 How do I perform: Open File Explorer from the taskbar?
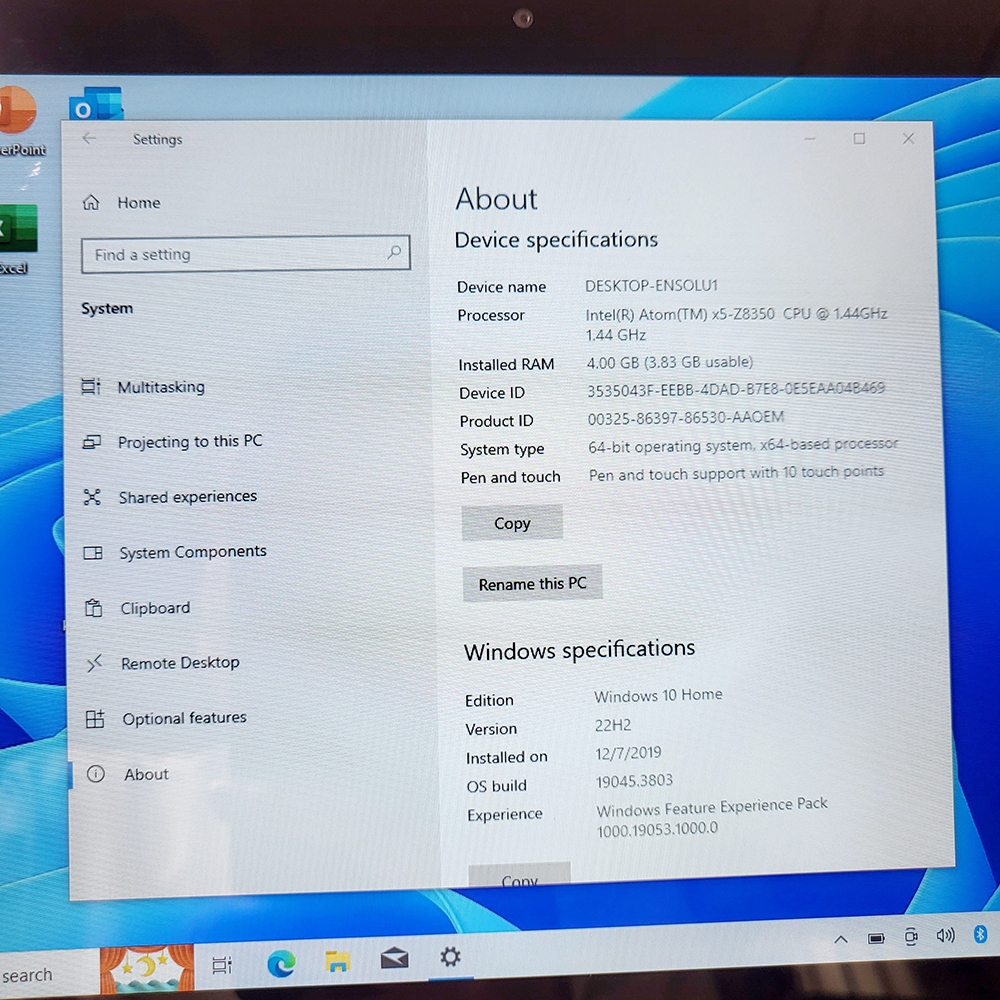pyautogui.click(x=338, y=962)
